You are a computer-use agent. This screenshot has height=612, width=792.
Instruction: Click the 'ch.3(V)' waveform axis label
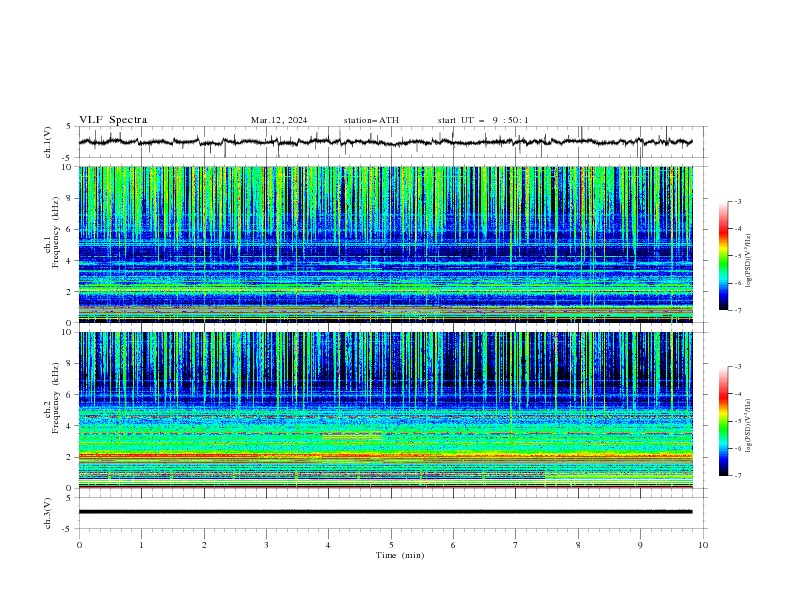pyautogui.click(x=48, y=513)
